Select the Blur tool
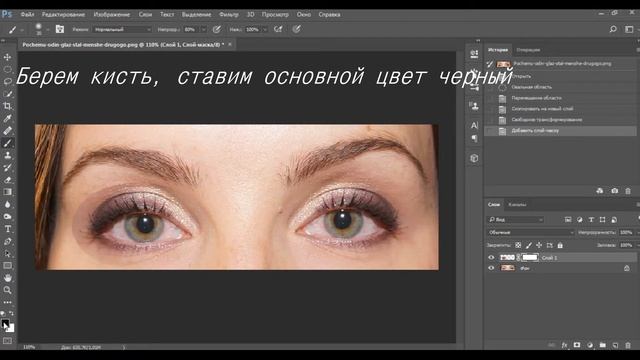Viewport: 640px width, 360px height. 7,204
